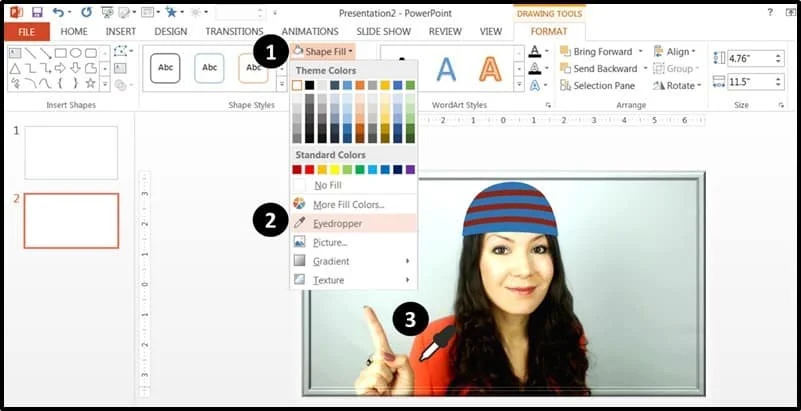Click the Undo arrow icon
Viewport: 801px width, 411px height.
coord(59,12)
